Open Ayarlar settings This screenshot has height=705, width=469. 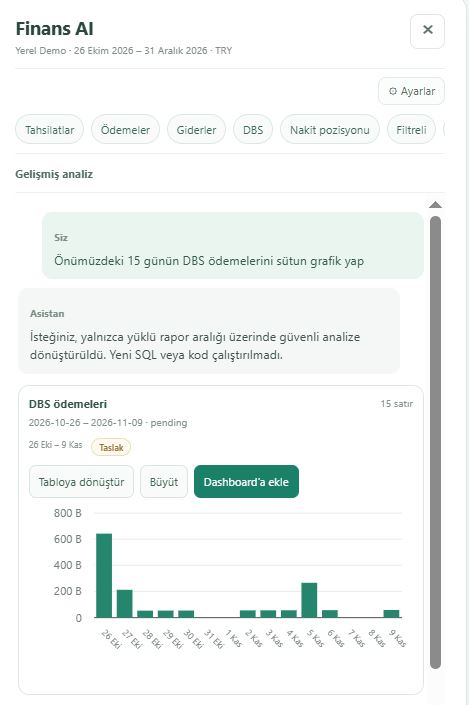tap(411, 91)
